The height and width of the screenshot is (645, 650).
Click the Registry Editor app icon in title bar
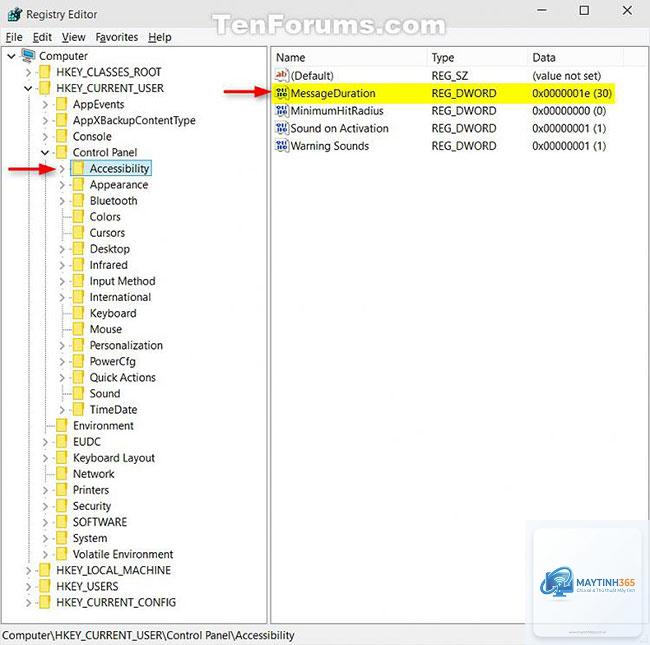tap(15, 14)
